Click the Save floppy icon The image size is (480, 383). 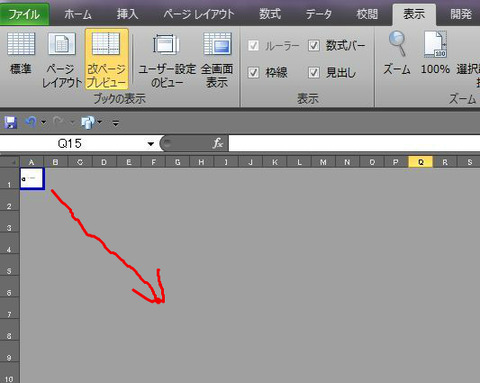point(11,123)
